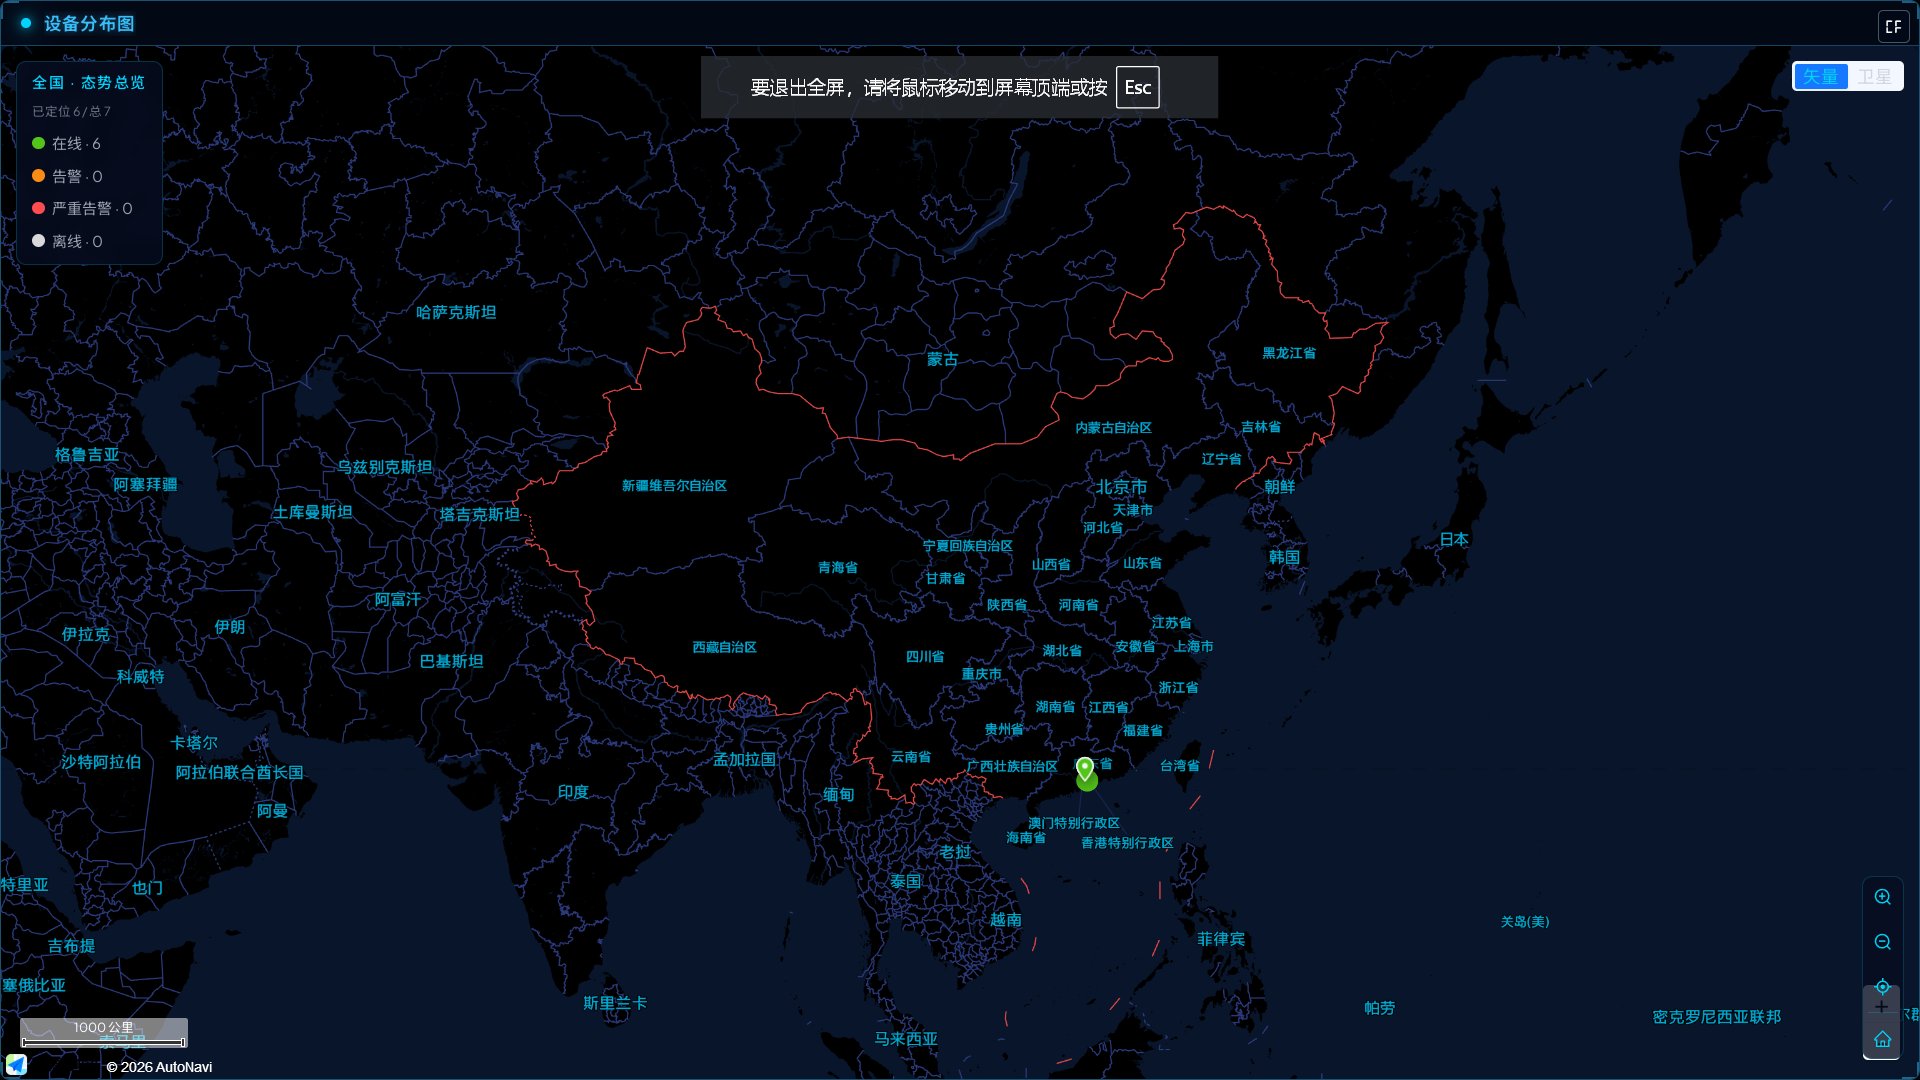Click the © 2026 AutoNavi copyright
Viewport: 1920px width, 1080px height.
[x=159, y=1067]
